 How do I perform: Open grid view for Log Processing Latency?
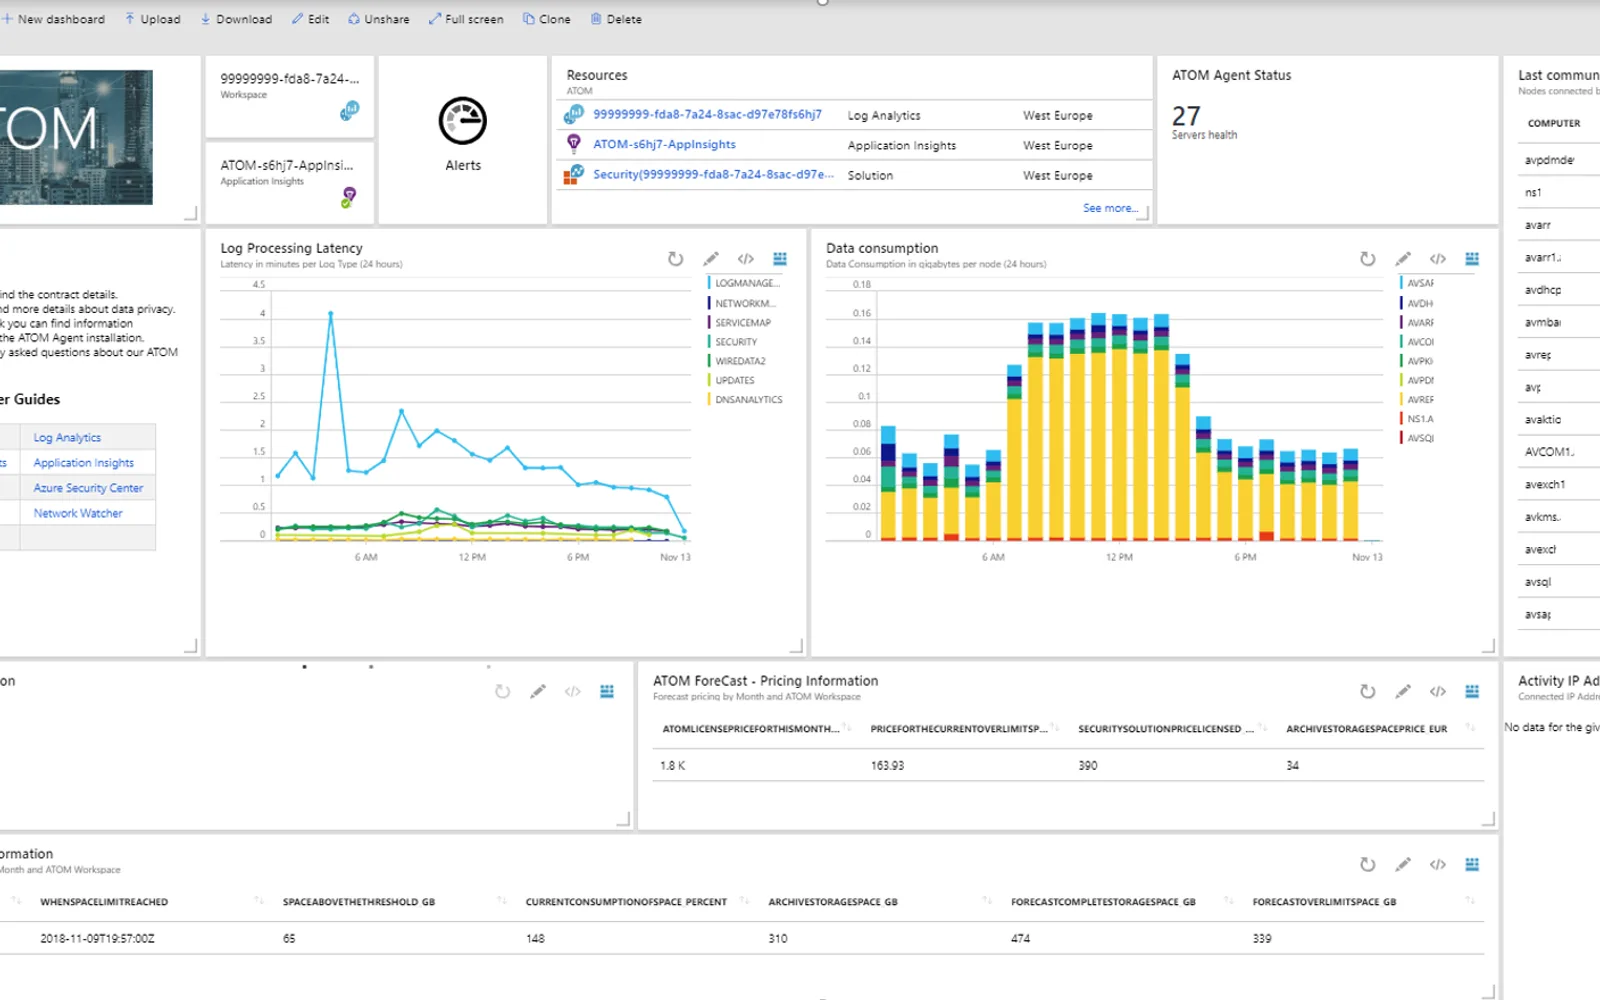click(780, 259)
